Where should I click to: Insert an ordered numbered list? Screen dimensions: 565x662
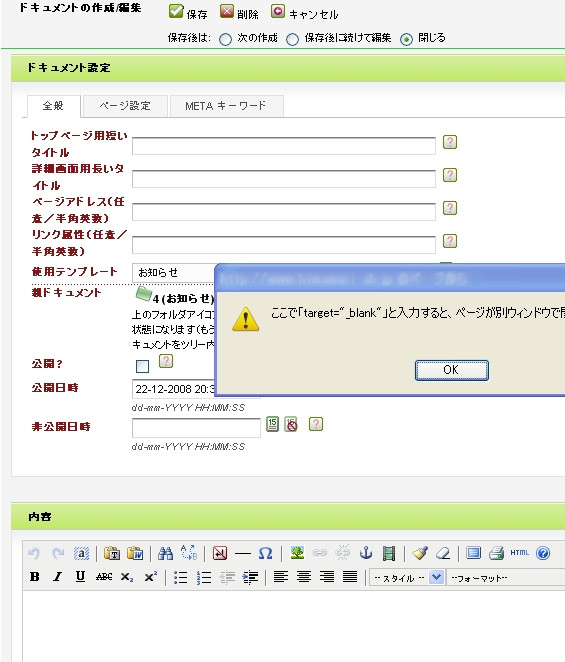click(x=204, y=577)
